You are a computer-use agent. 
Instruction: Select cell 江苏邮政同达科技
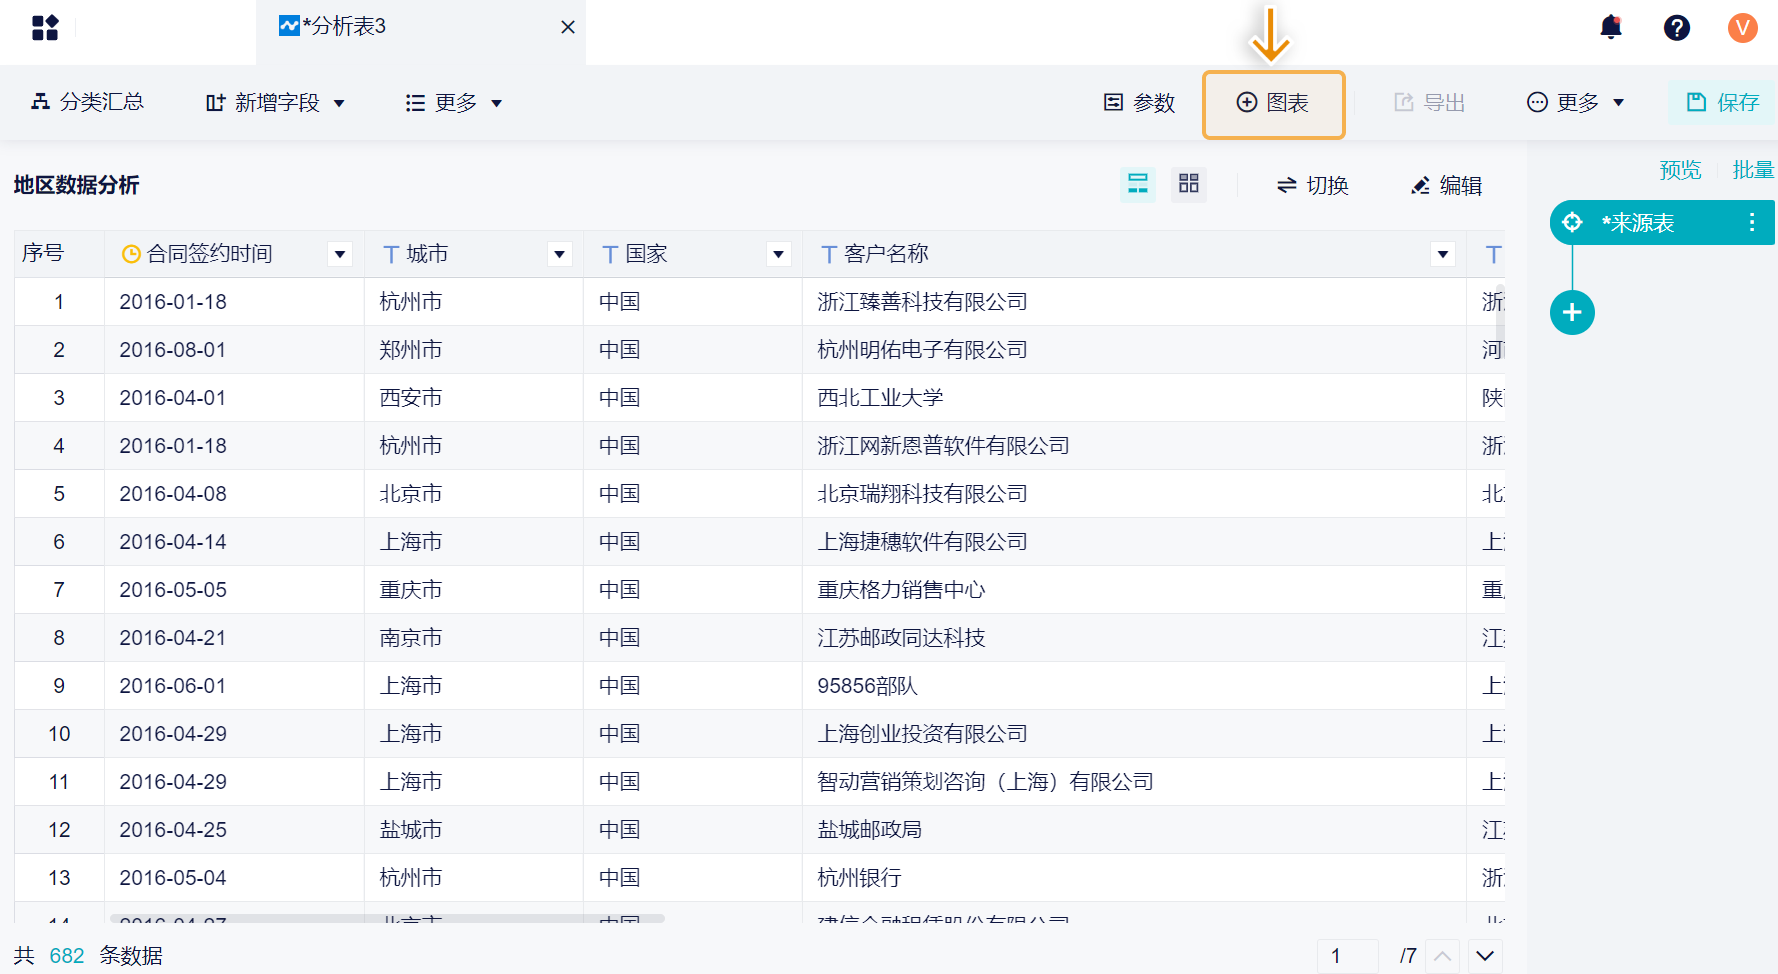pyautogui.click(x=1134, y=638)
